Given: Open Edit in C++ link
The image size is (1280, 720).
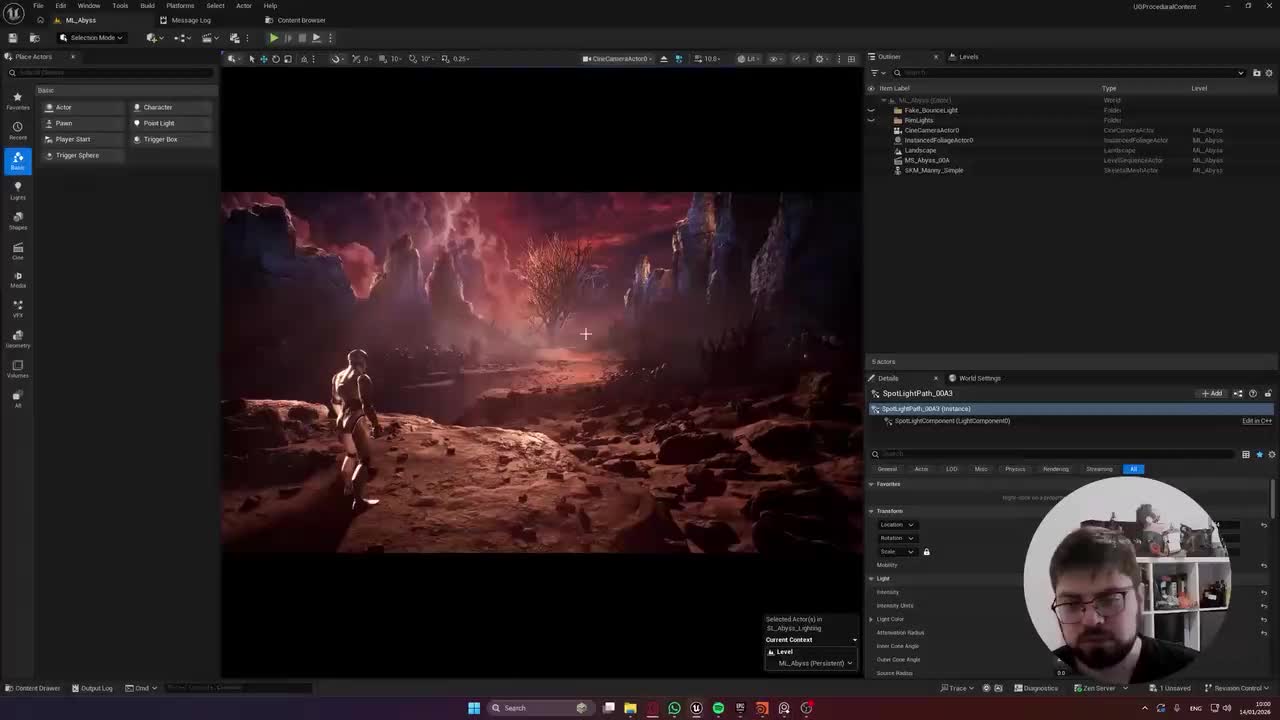Looking at the screenshot, I should pyautogui.click(x=1257, y=421).
